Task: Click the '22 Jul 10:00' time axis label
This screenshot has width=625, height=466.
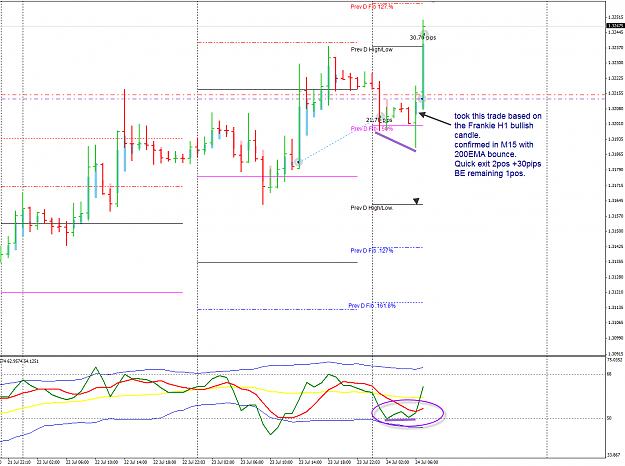Action: point(106,462)
